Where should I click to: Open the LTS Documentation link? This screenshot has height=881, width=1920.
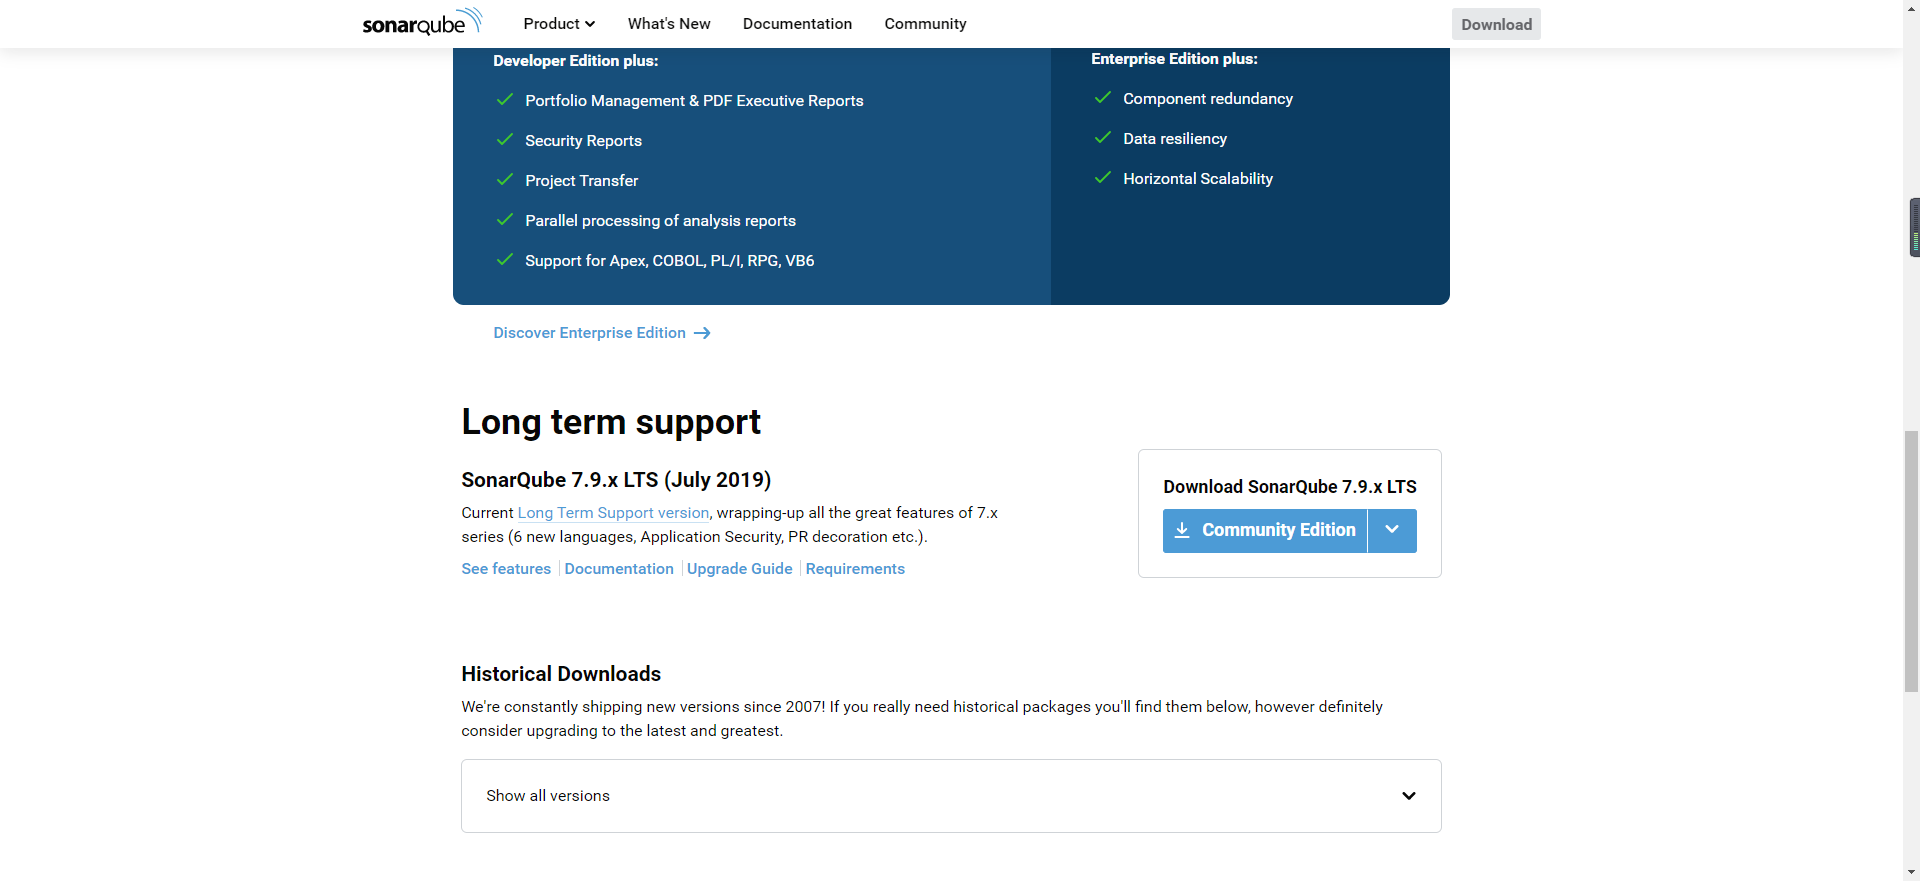619,569
